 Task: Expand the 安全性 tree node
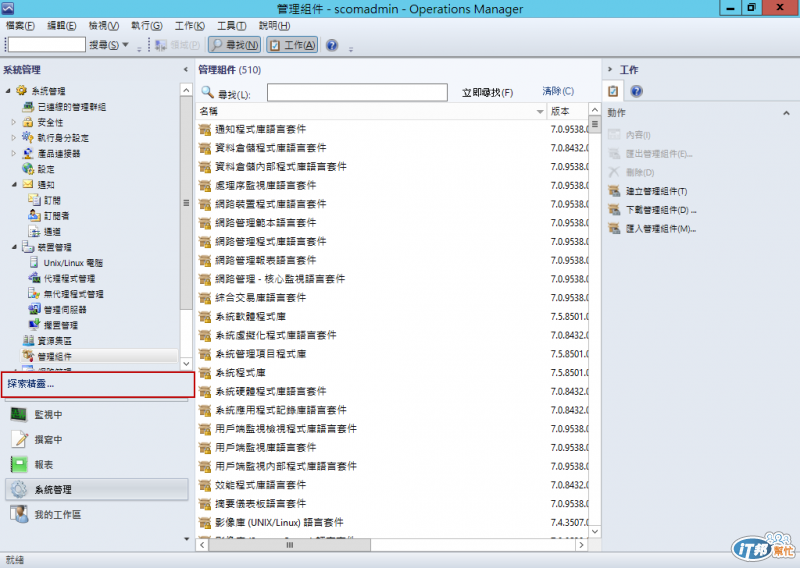(x=14, y=122)
